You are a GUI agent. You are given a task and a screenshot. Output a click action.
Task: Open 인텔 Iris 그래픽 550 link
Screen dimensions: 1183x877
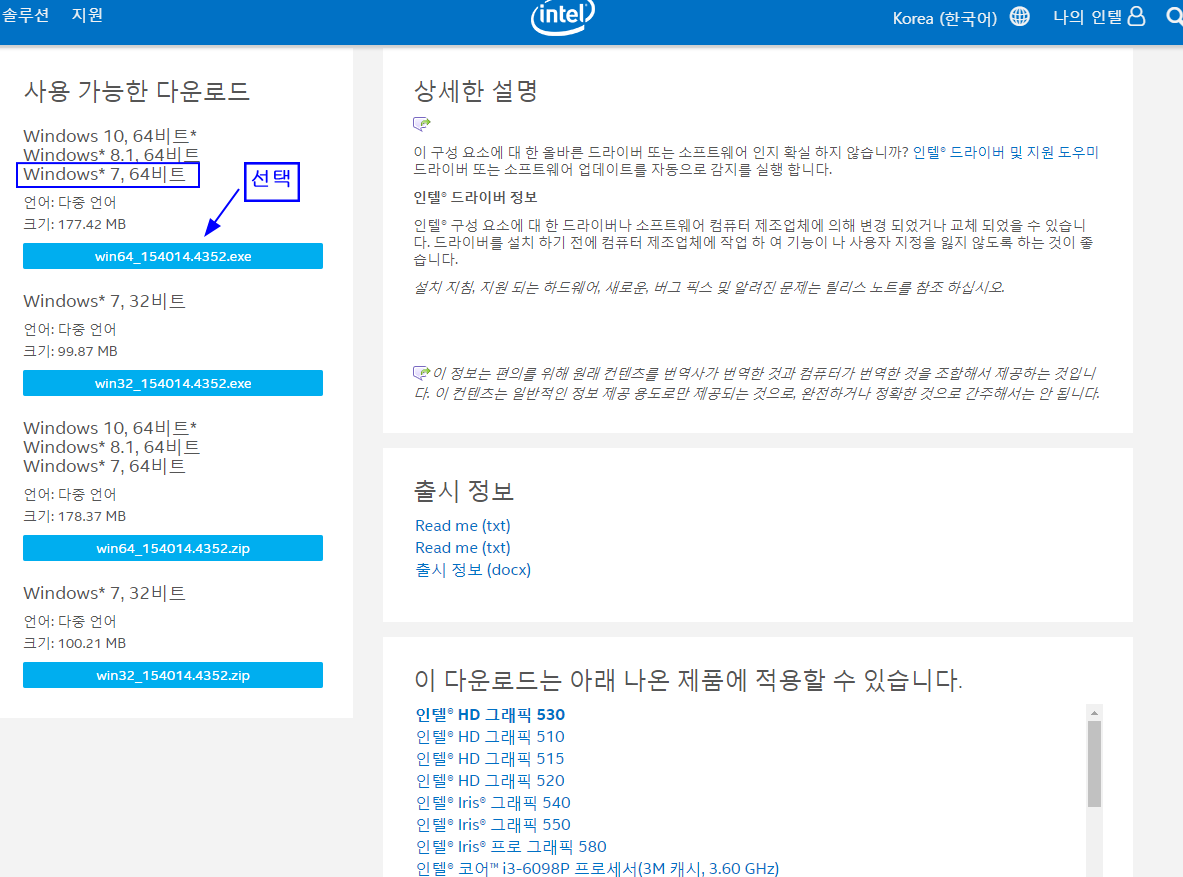[x=493, y=824]
